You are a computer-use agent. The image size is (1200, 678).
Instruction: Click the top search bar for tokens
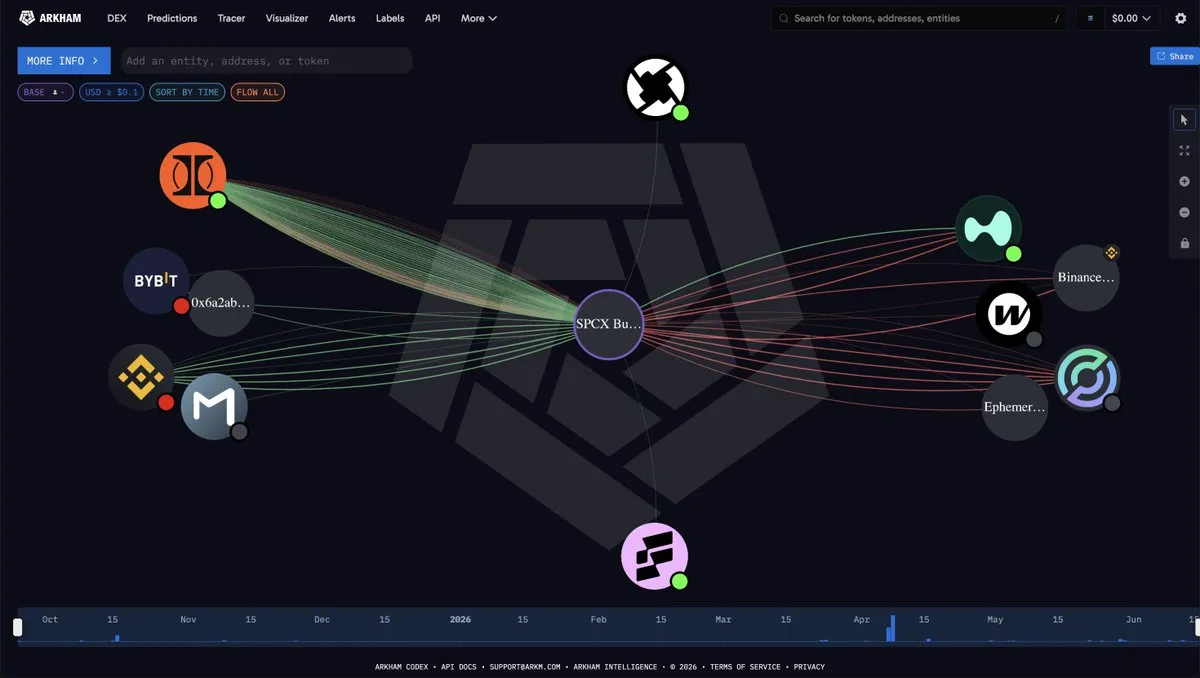point(920,18)
